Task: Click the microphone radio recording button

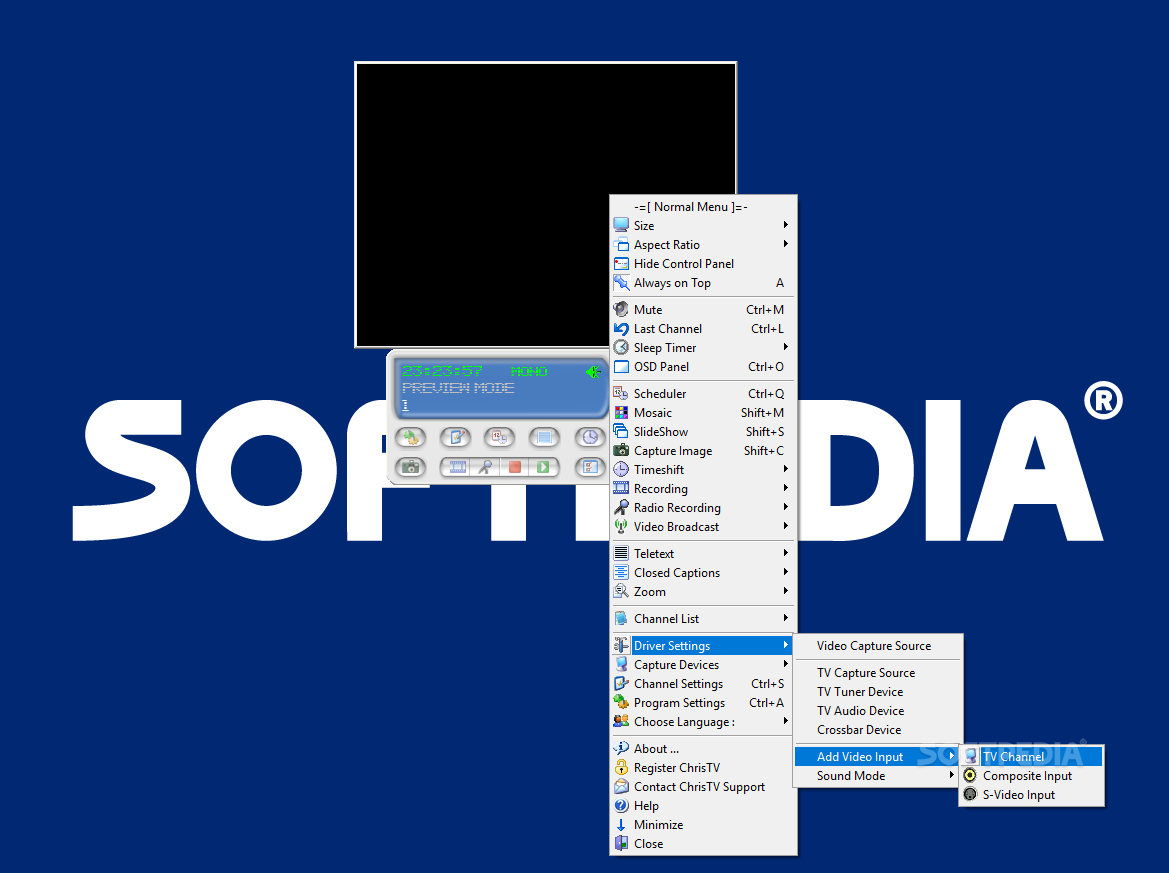Action: pyautogui.click(x=485, y=467)
